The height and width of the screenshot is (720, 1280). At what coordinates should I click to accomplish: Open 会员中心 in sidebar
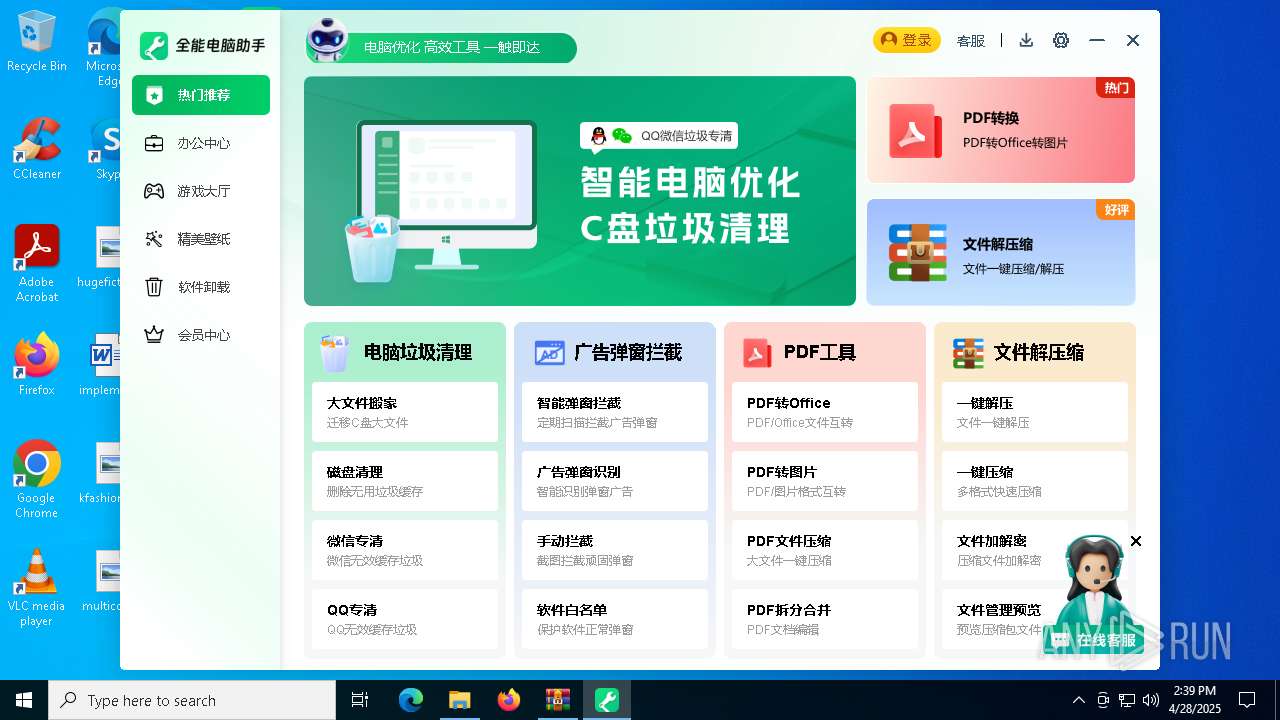(x=201, y=335)
